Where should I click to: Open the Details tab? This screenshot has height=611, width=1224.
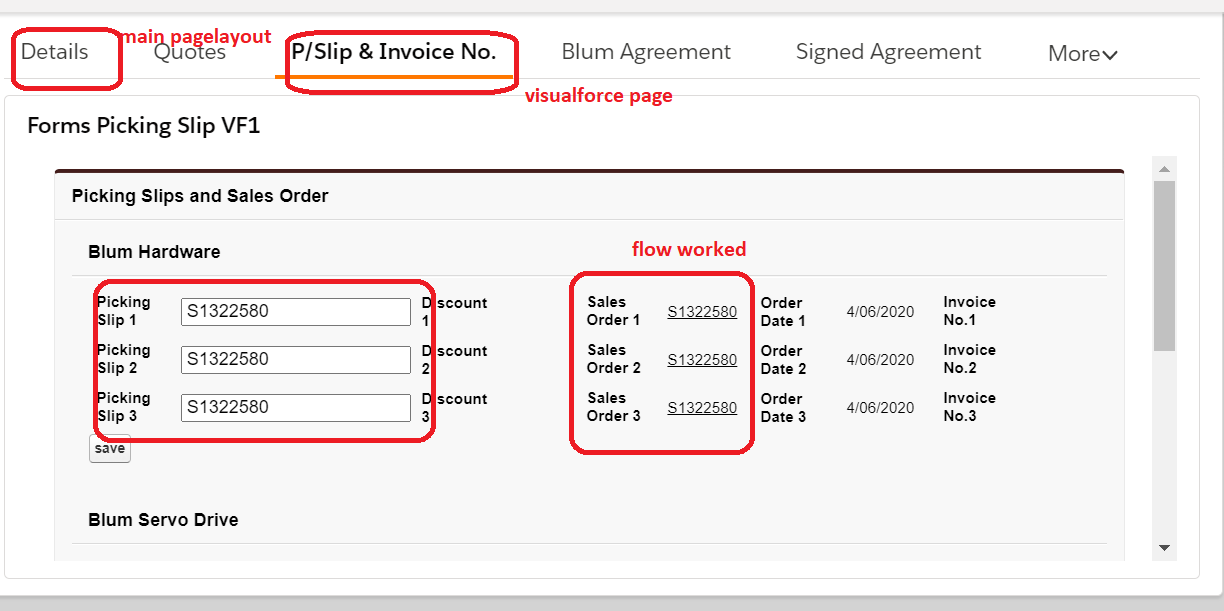[55, 52]
